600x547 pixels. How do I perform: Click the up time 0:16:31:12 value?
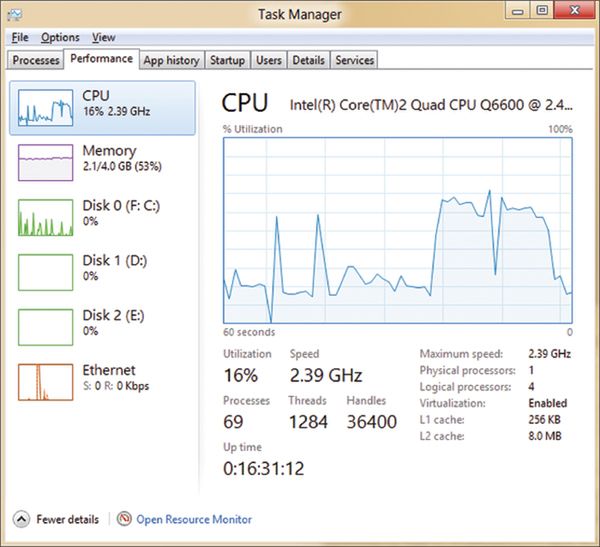click(x=264, y=469)
